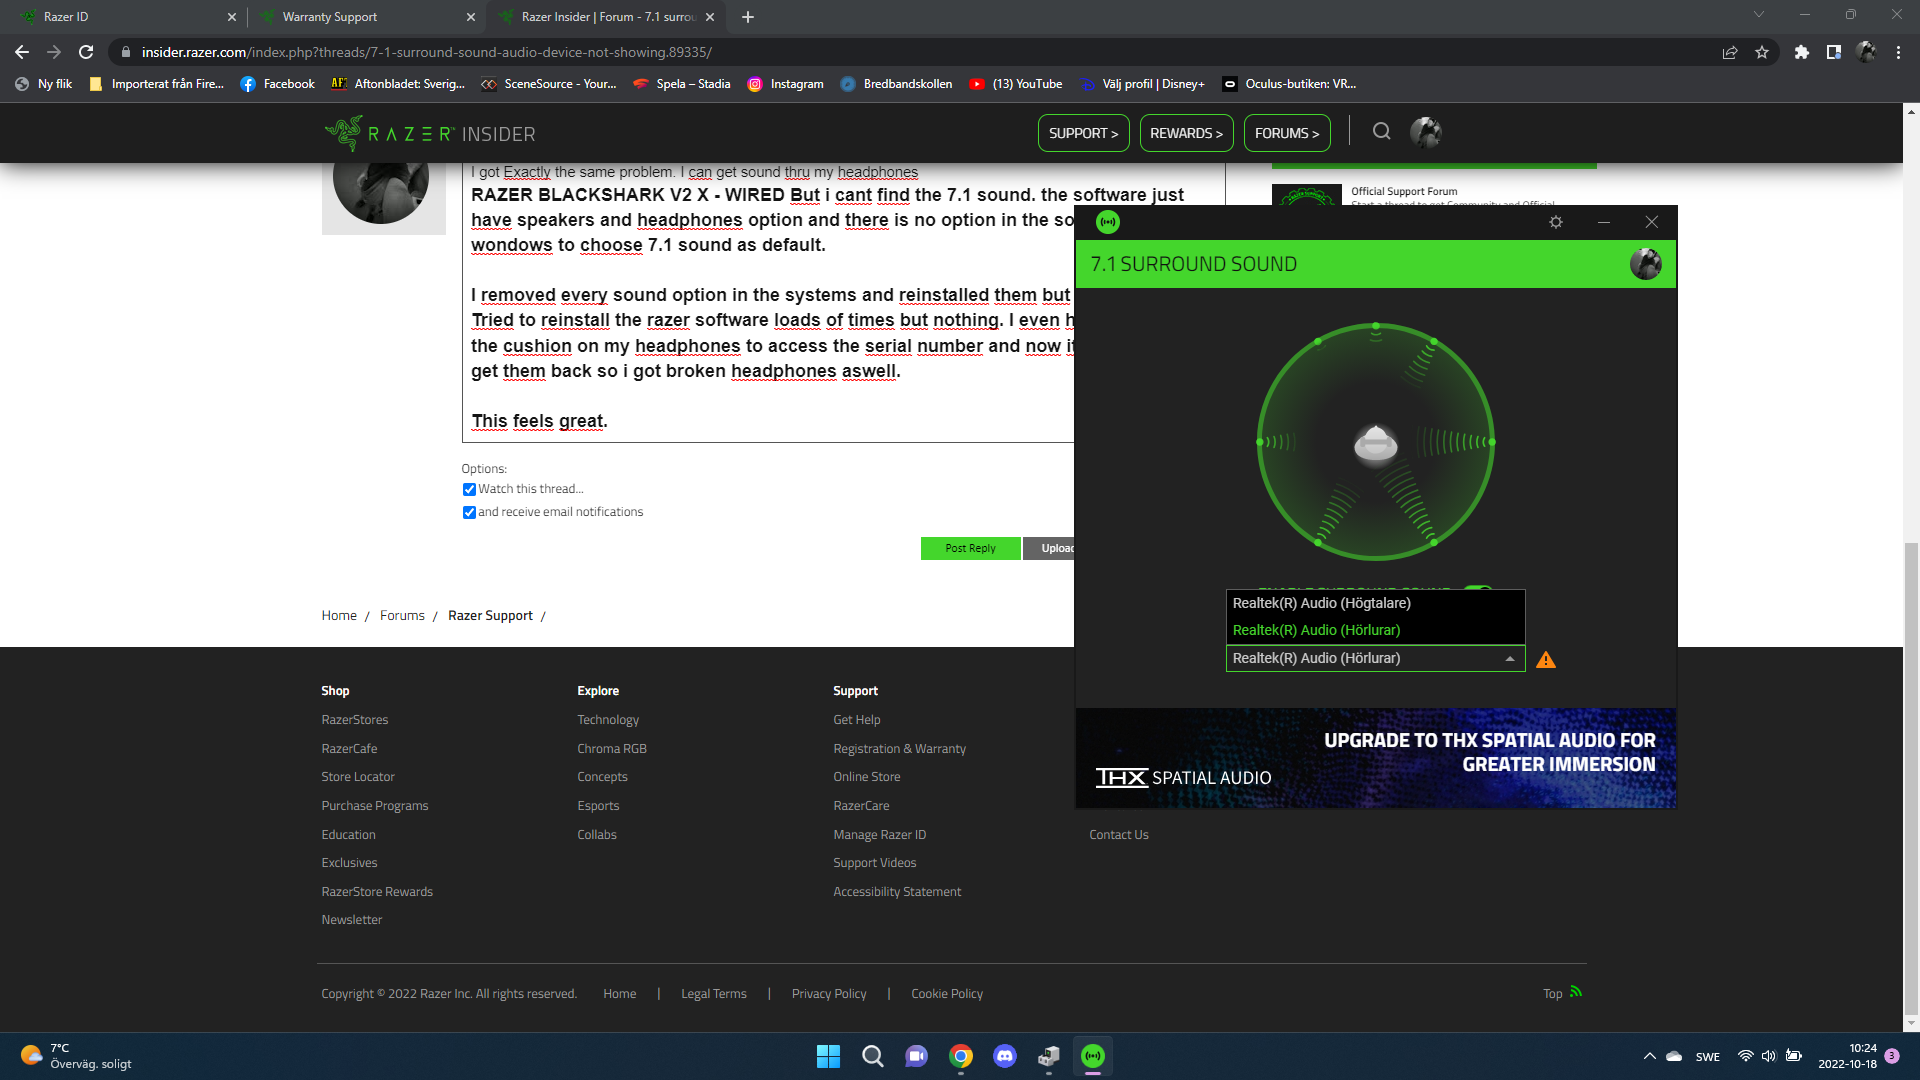Click the Razer Insider logo
1920x1080 pixels.
coord(430,133)
